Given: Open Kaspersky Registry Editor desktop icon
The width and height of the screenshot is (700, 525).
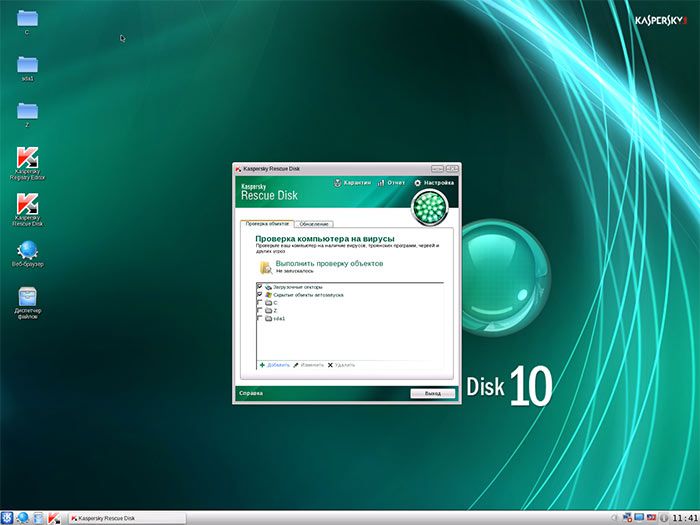Looking at the screenshot, I should pos(27,163).
